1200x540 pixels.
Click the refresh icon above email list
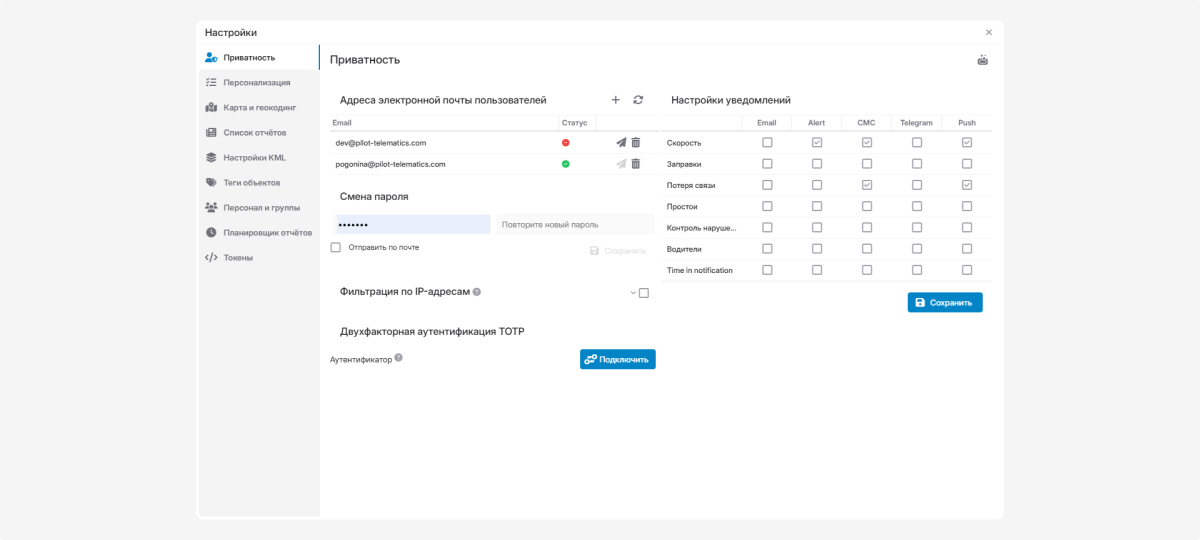point(638,100)
